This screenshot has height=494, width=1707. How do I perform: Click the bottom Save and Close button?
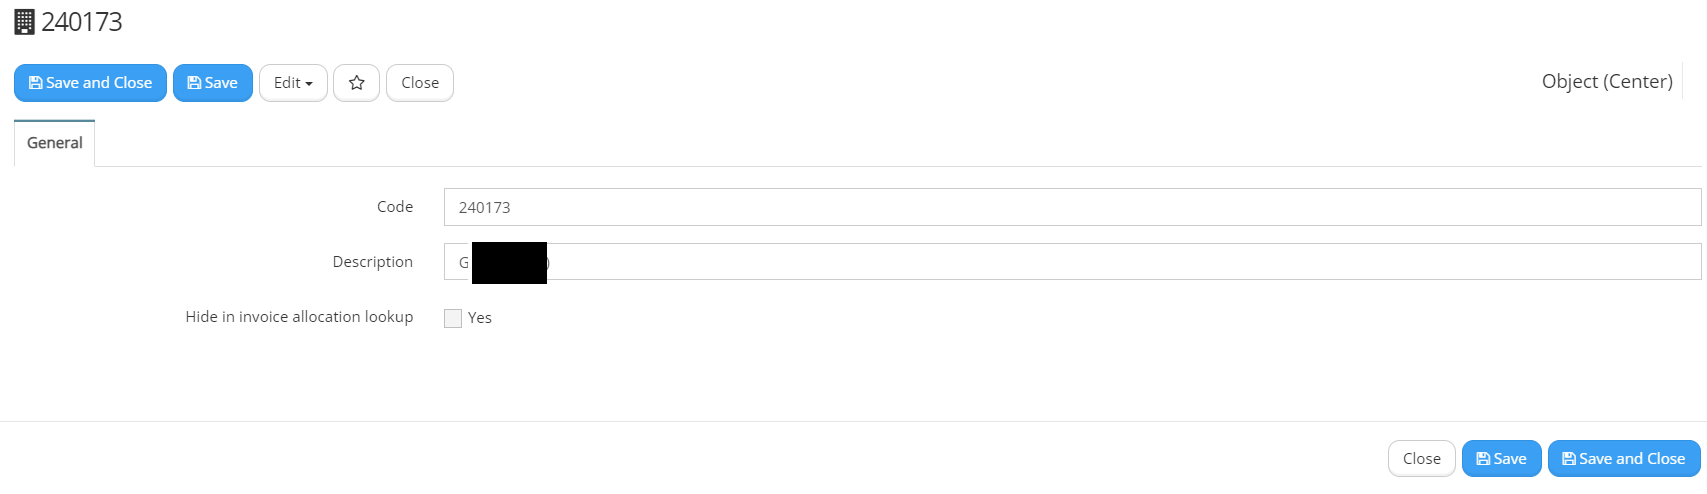tap(1624, 459)
